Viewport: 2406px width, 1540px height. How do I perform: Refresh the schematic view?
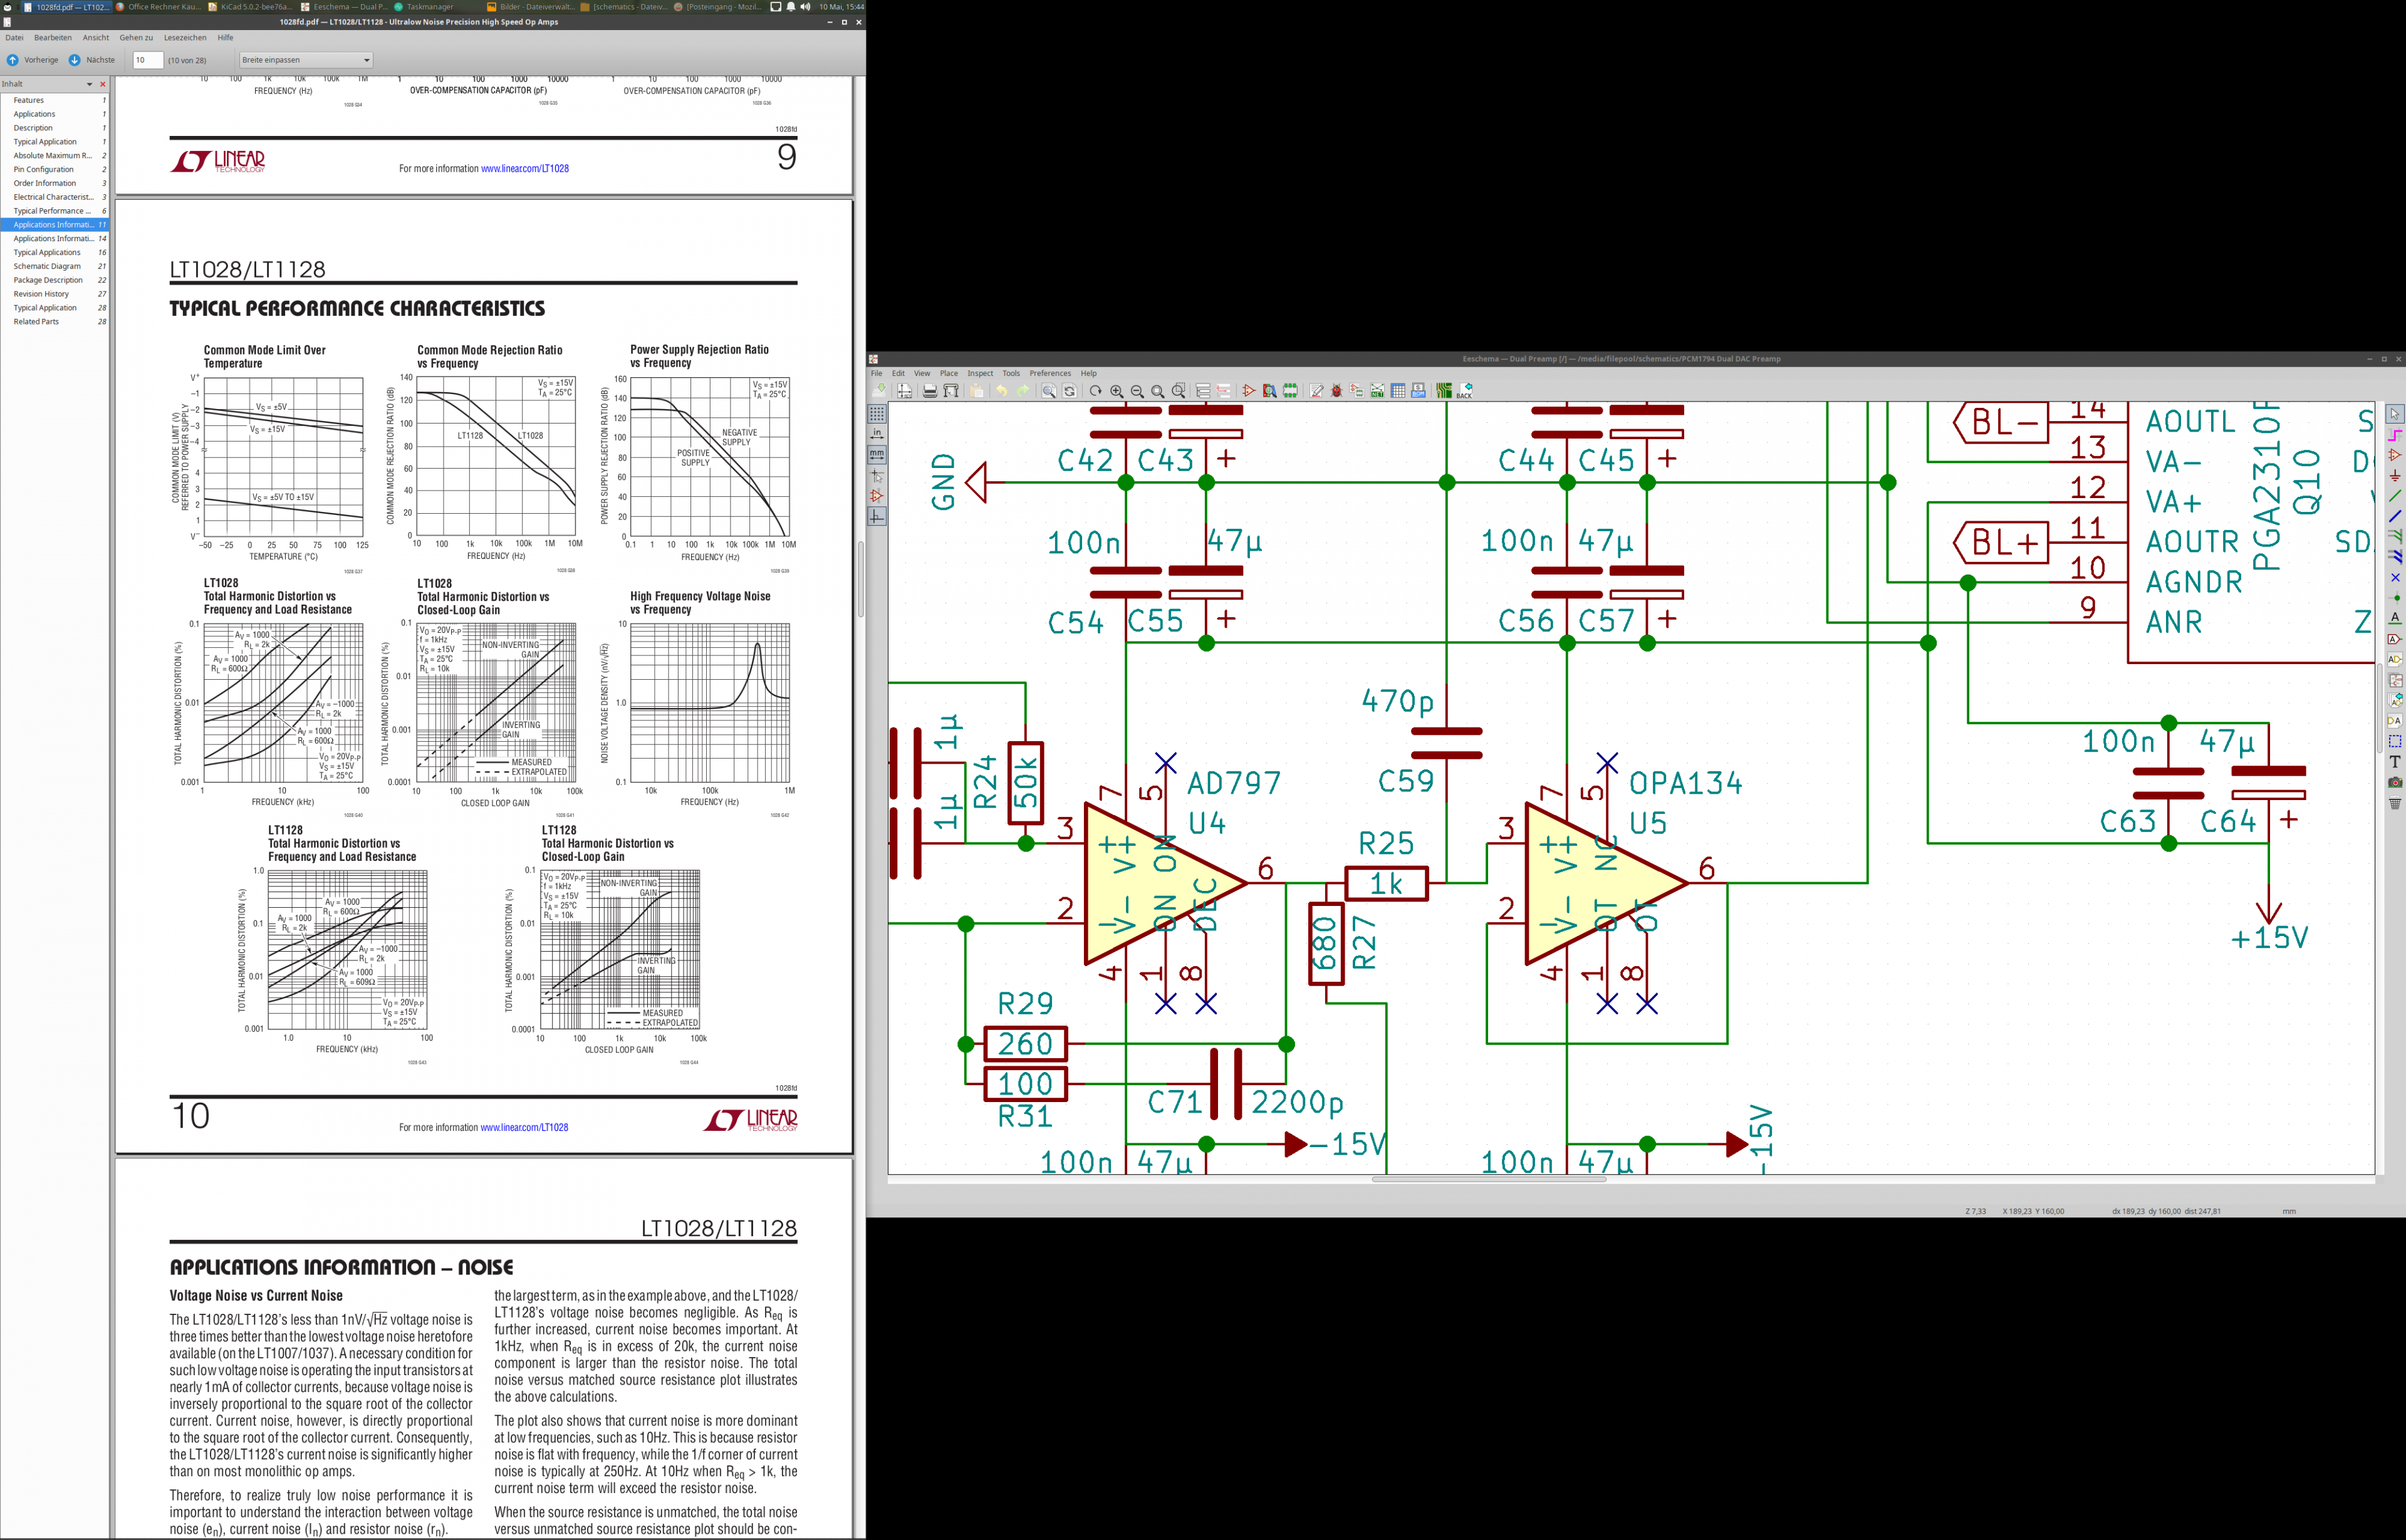click(x=1096, y=391)
